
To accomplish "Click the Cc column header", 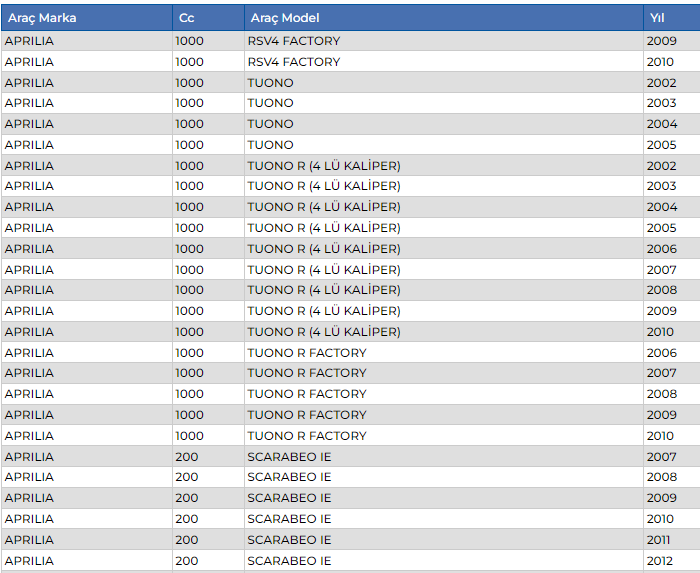I will (x=186, y=18).
